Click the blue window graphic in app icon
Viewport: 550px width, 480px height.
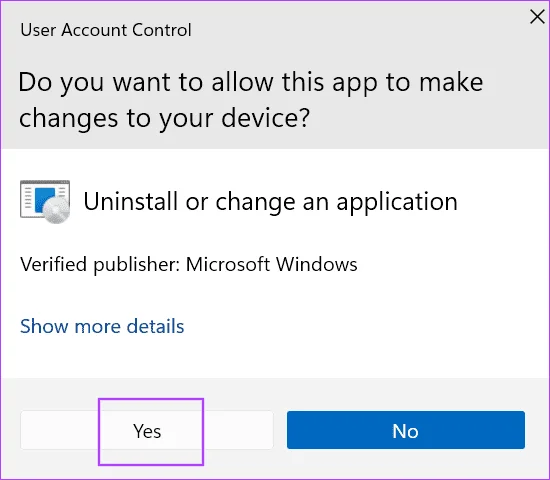[45, 199]
